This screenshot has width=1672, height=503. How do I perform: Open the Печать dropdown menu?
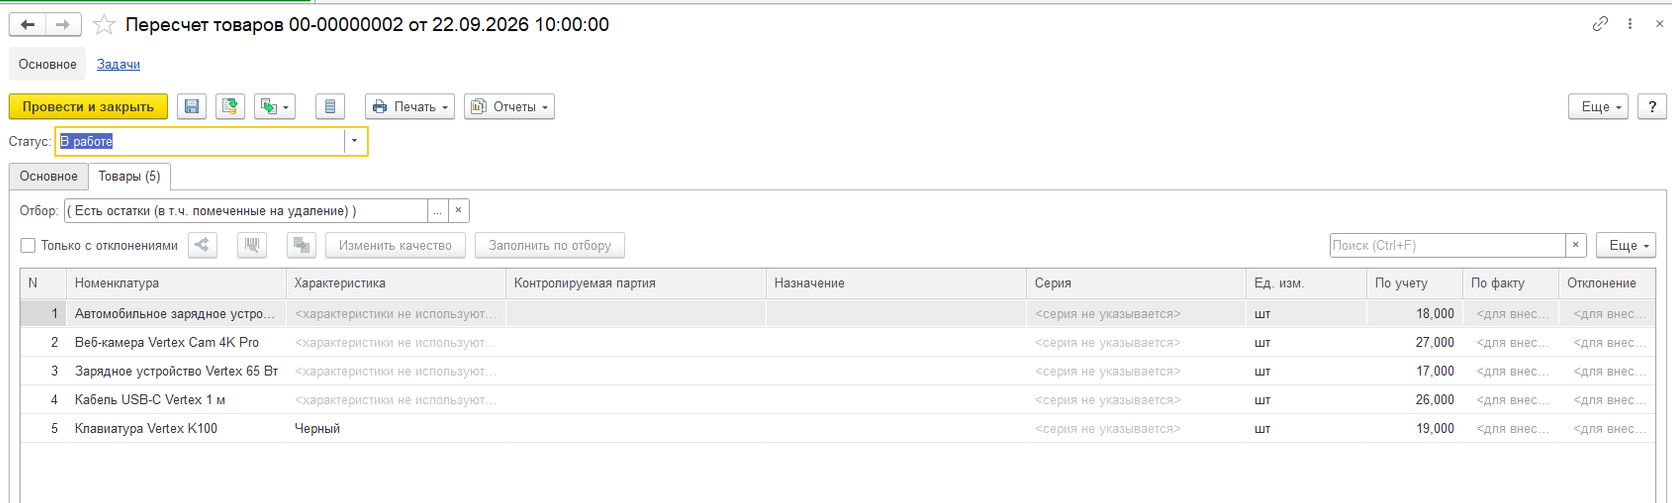410,107
